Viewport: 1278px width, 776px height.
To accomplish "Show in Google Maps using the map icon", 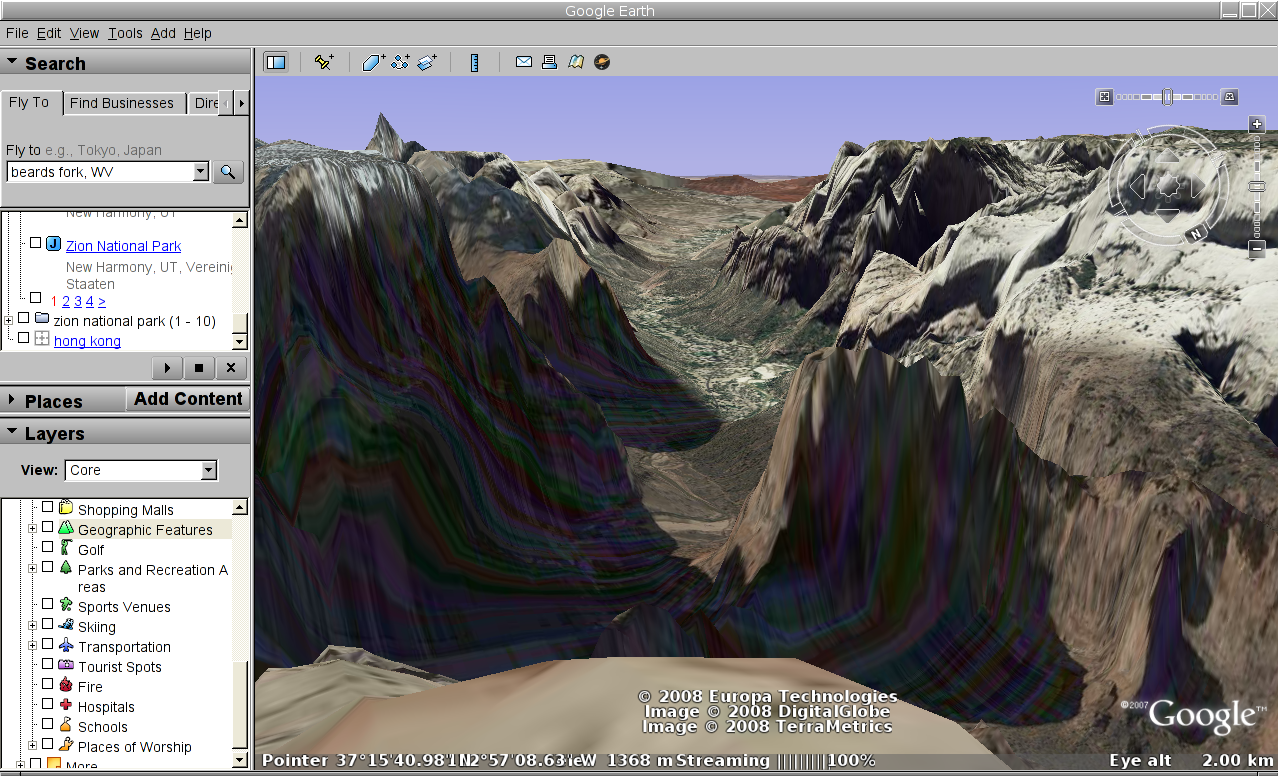I will (575, 62).
